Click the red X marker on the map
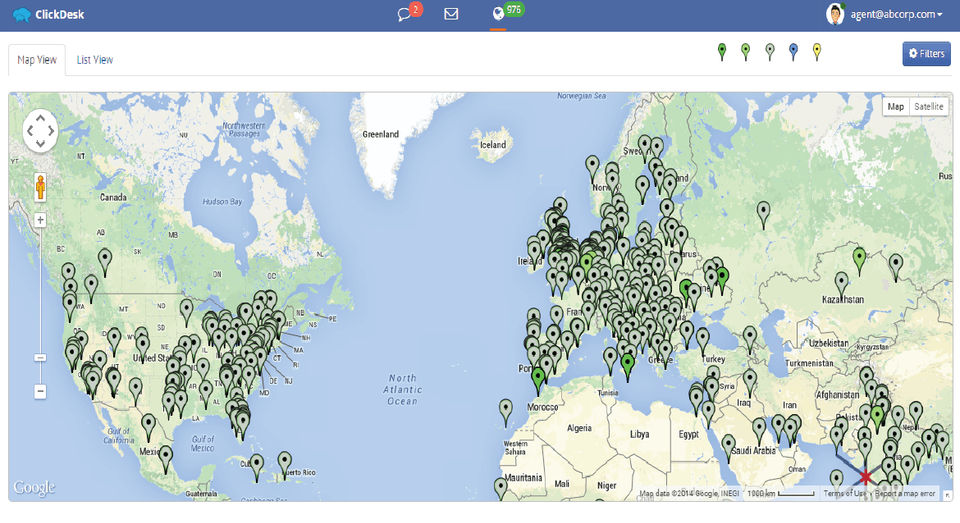Screen dimensions: 960x523 coord(866,477)
